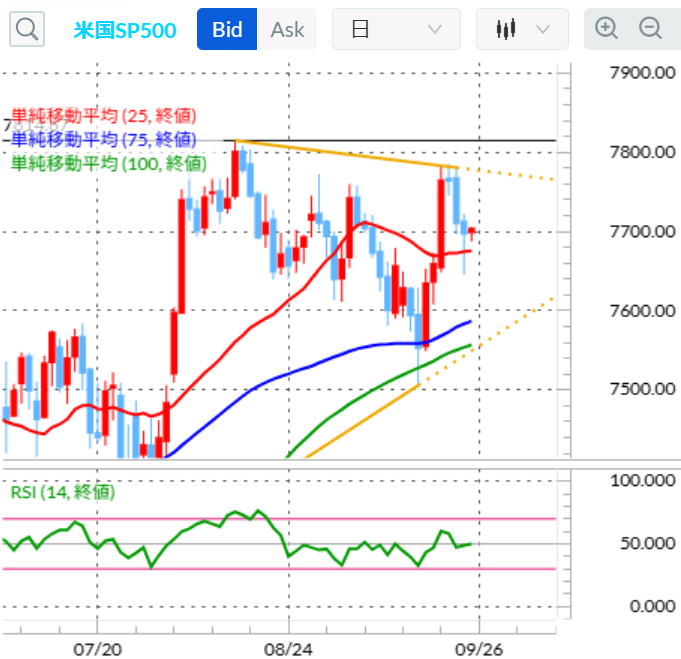Click the 7500.00 price axis label
Viewport: 681px width, 659px height.
(642, 389)
